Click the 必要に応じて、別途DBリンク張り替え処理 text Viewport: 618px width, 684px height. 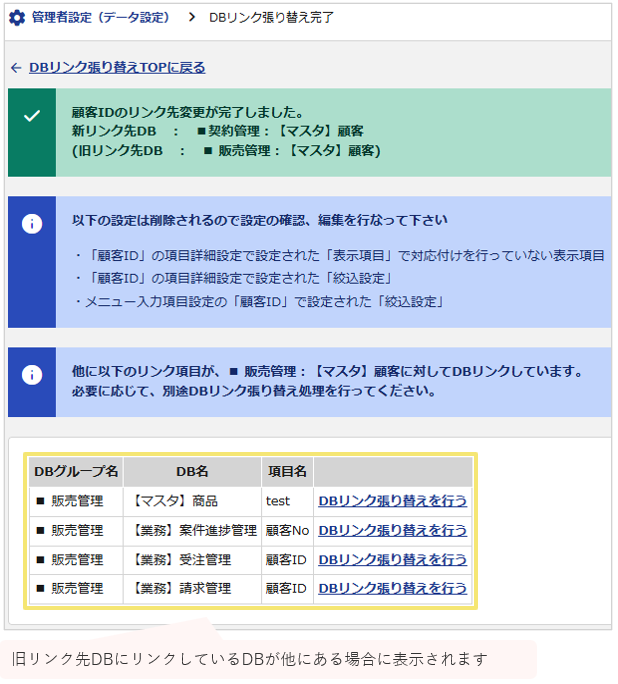coord(254,391)
